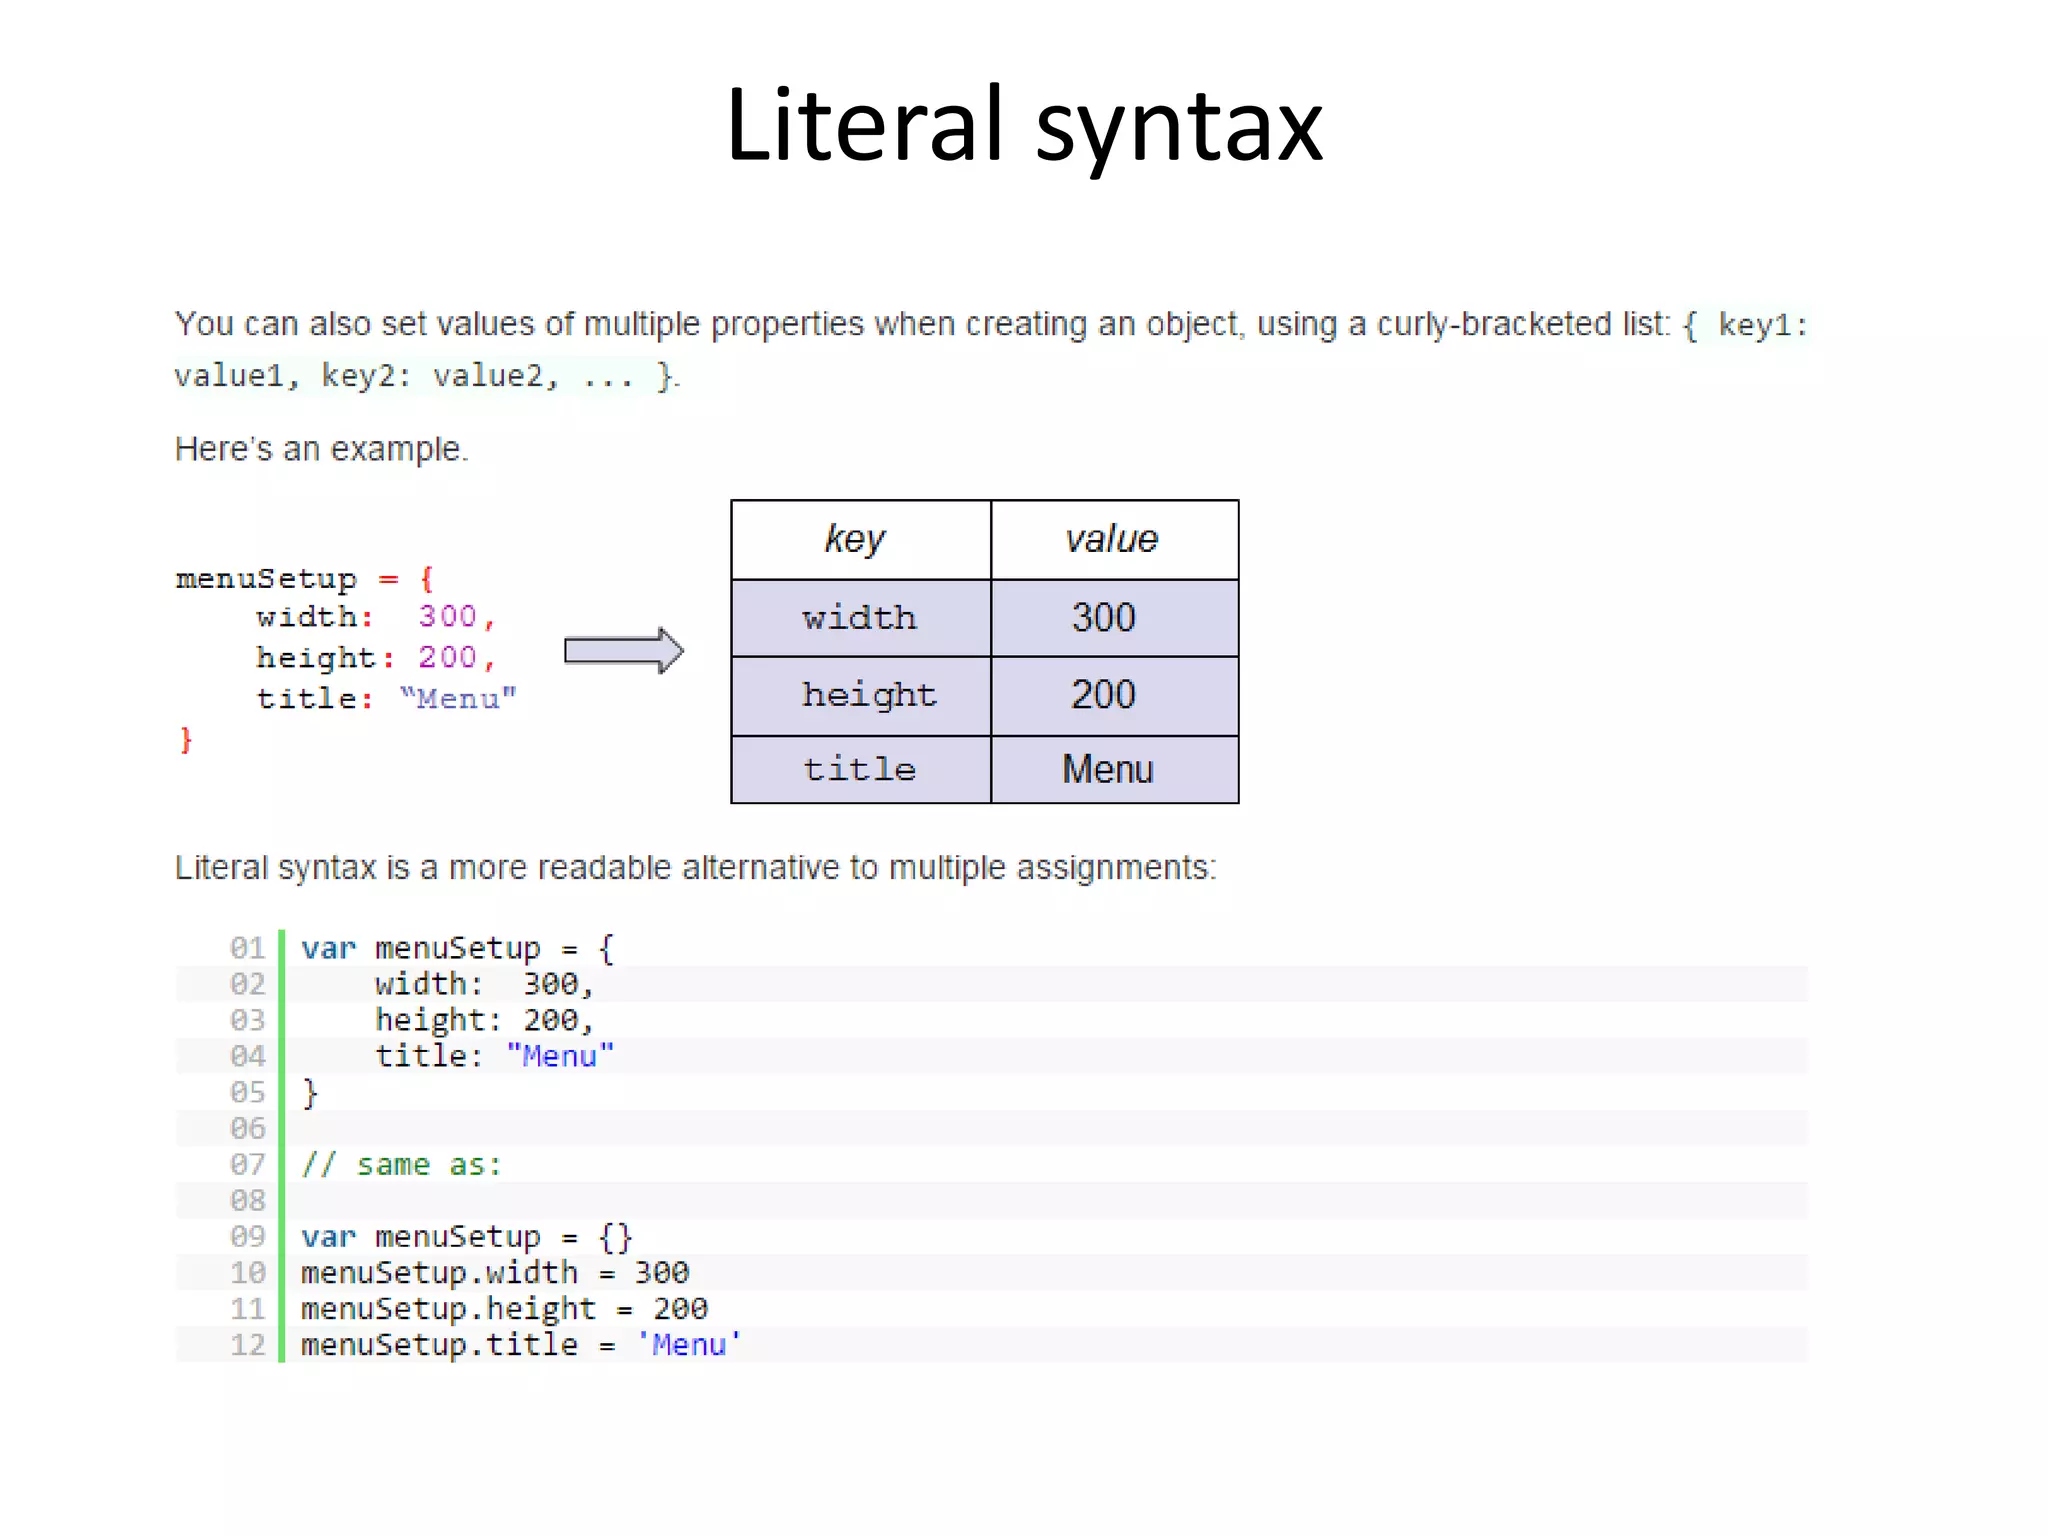Click the 'Literal syntax' slide title
This screenshot has width=2048, height=1536.
coord(1024,125)
